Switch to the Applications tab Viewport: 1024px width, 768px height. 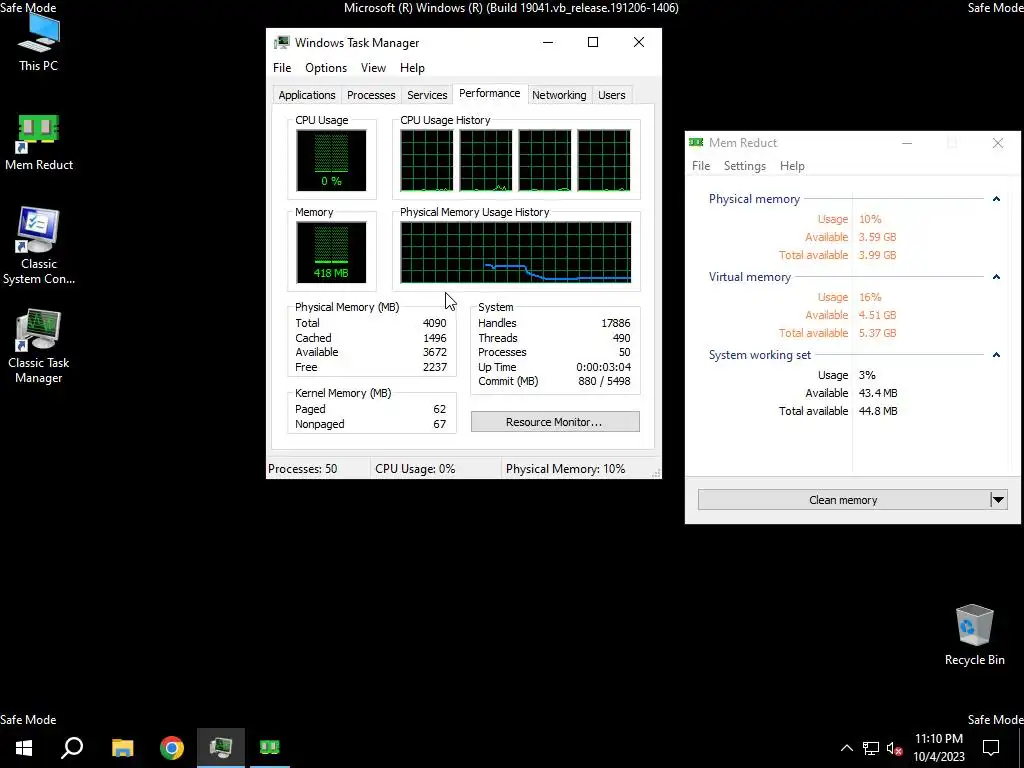(307, 95)
